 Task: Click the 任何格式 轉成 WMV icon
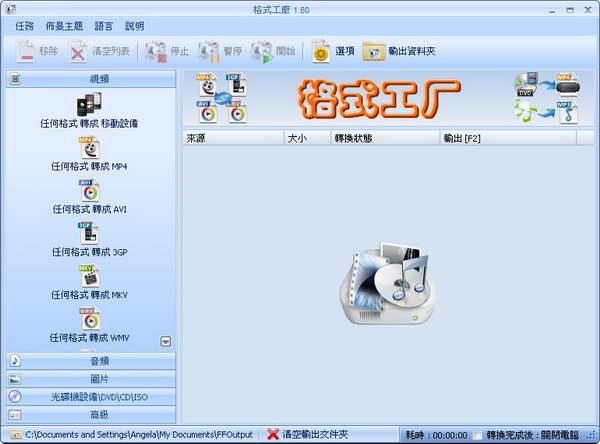[89, 319]
